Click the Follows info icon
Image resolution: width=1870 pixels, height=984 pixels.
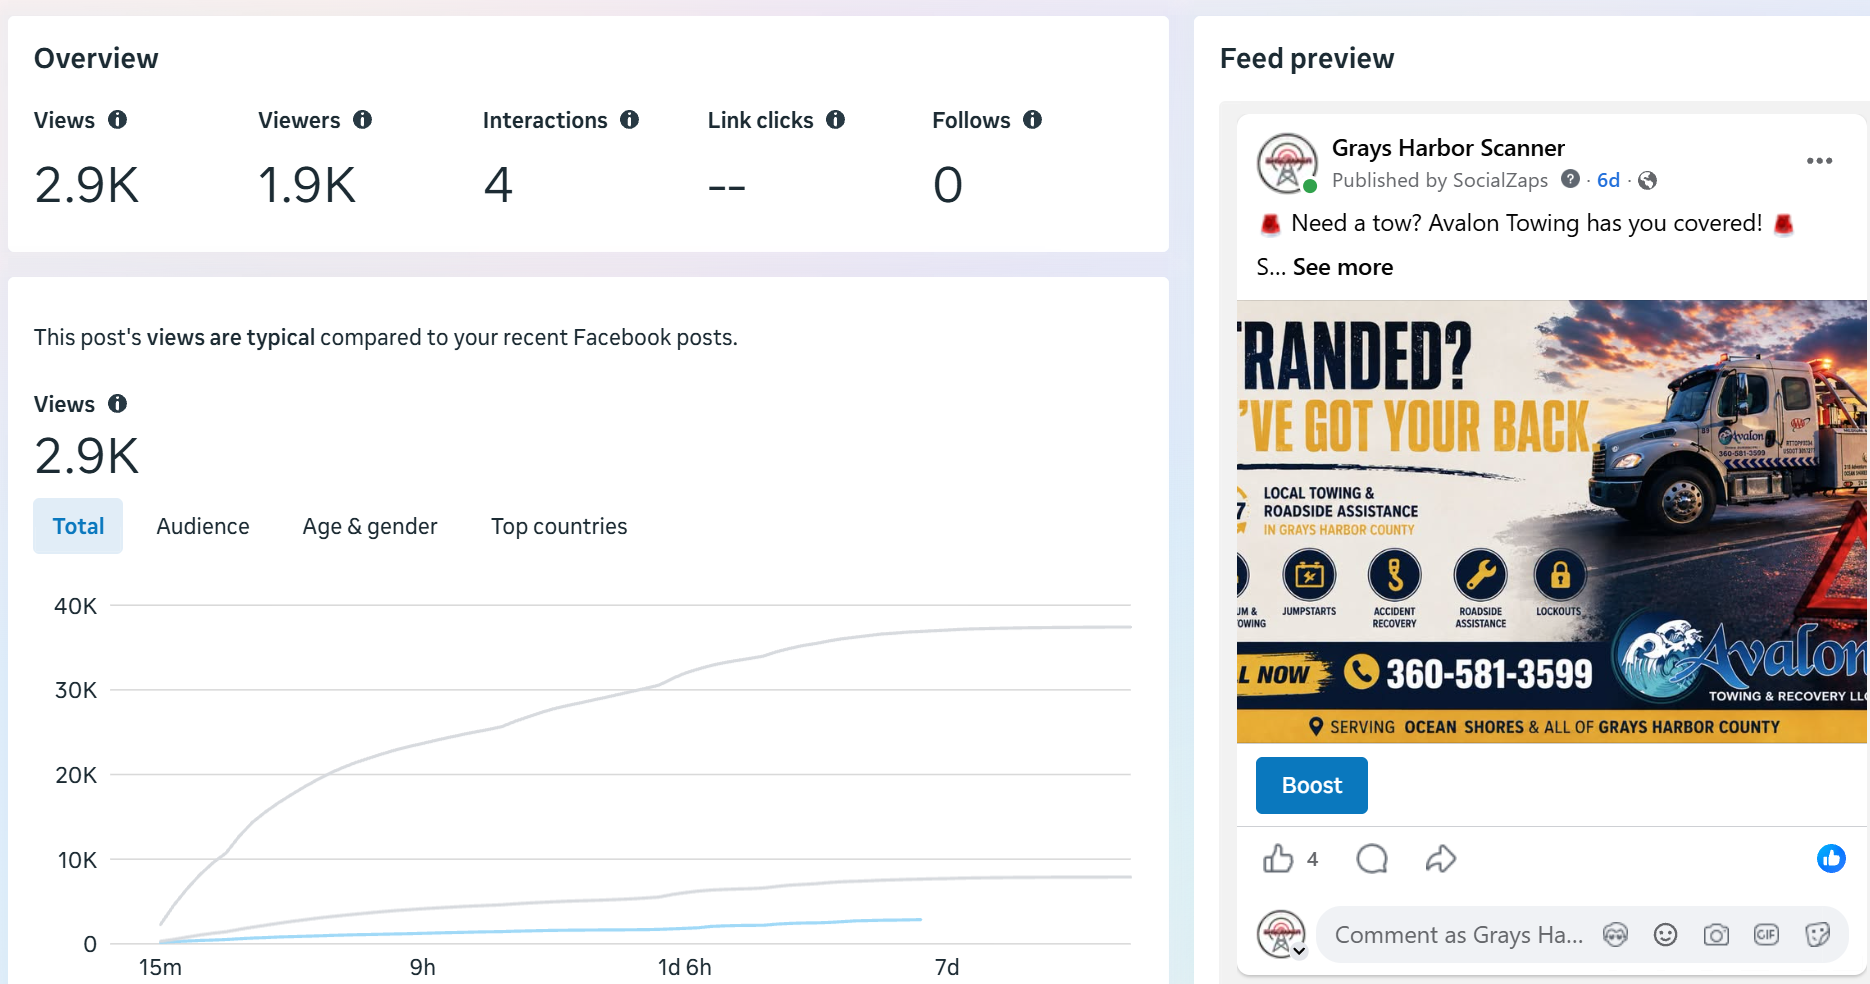(1033, 120)
